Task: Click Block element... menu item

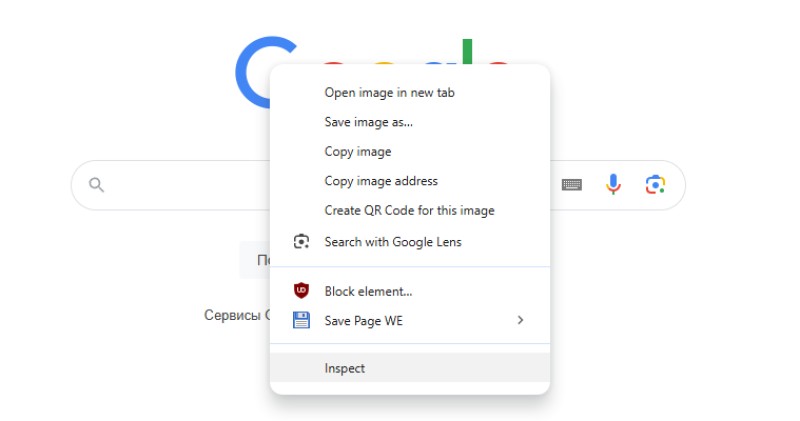Action: point(368,291)
